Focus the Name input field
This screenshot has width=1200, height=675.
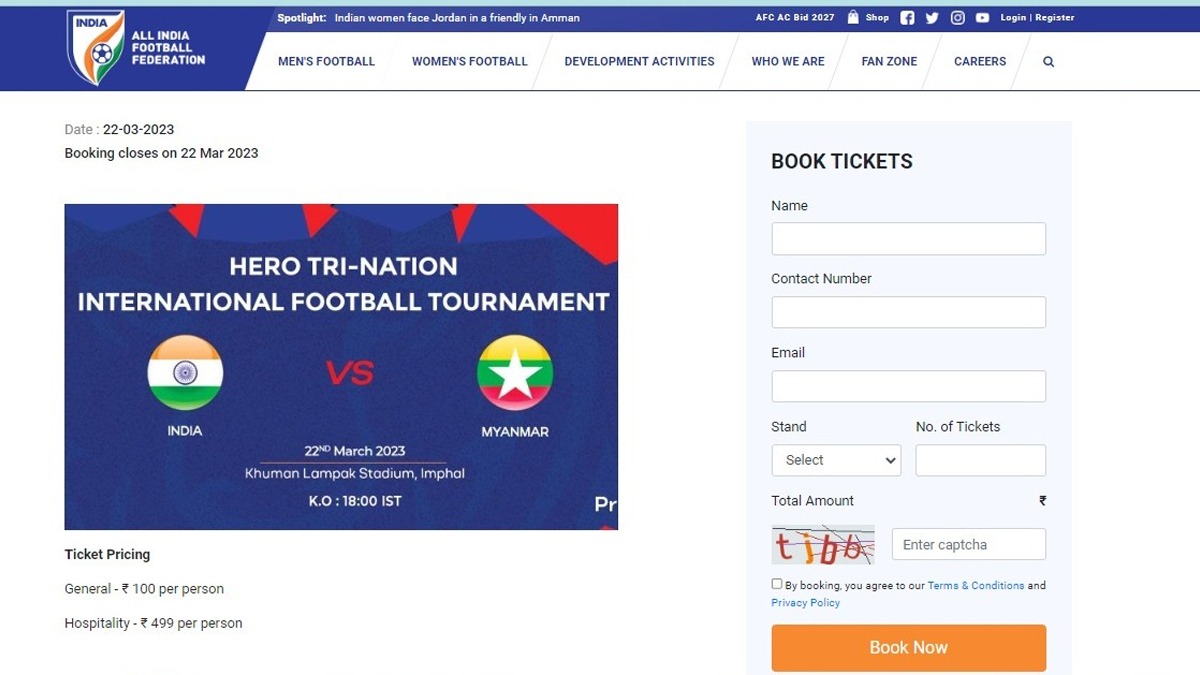(x=908, y=239)
